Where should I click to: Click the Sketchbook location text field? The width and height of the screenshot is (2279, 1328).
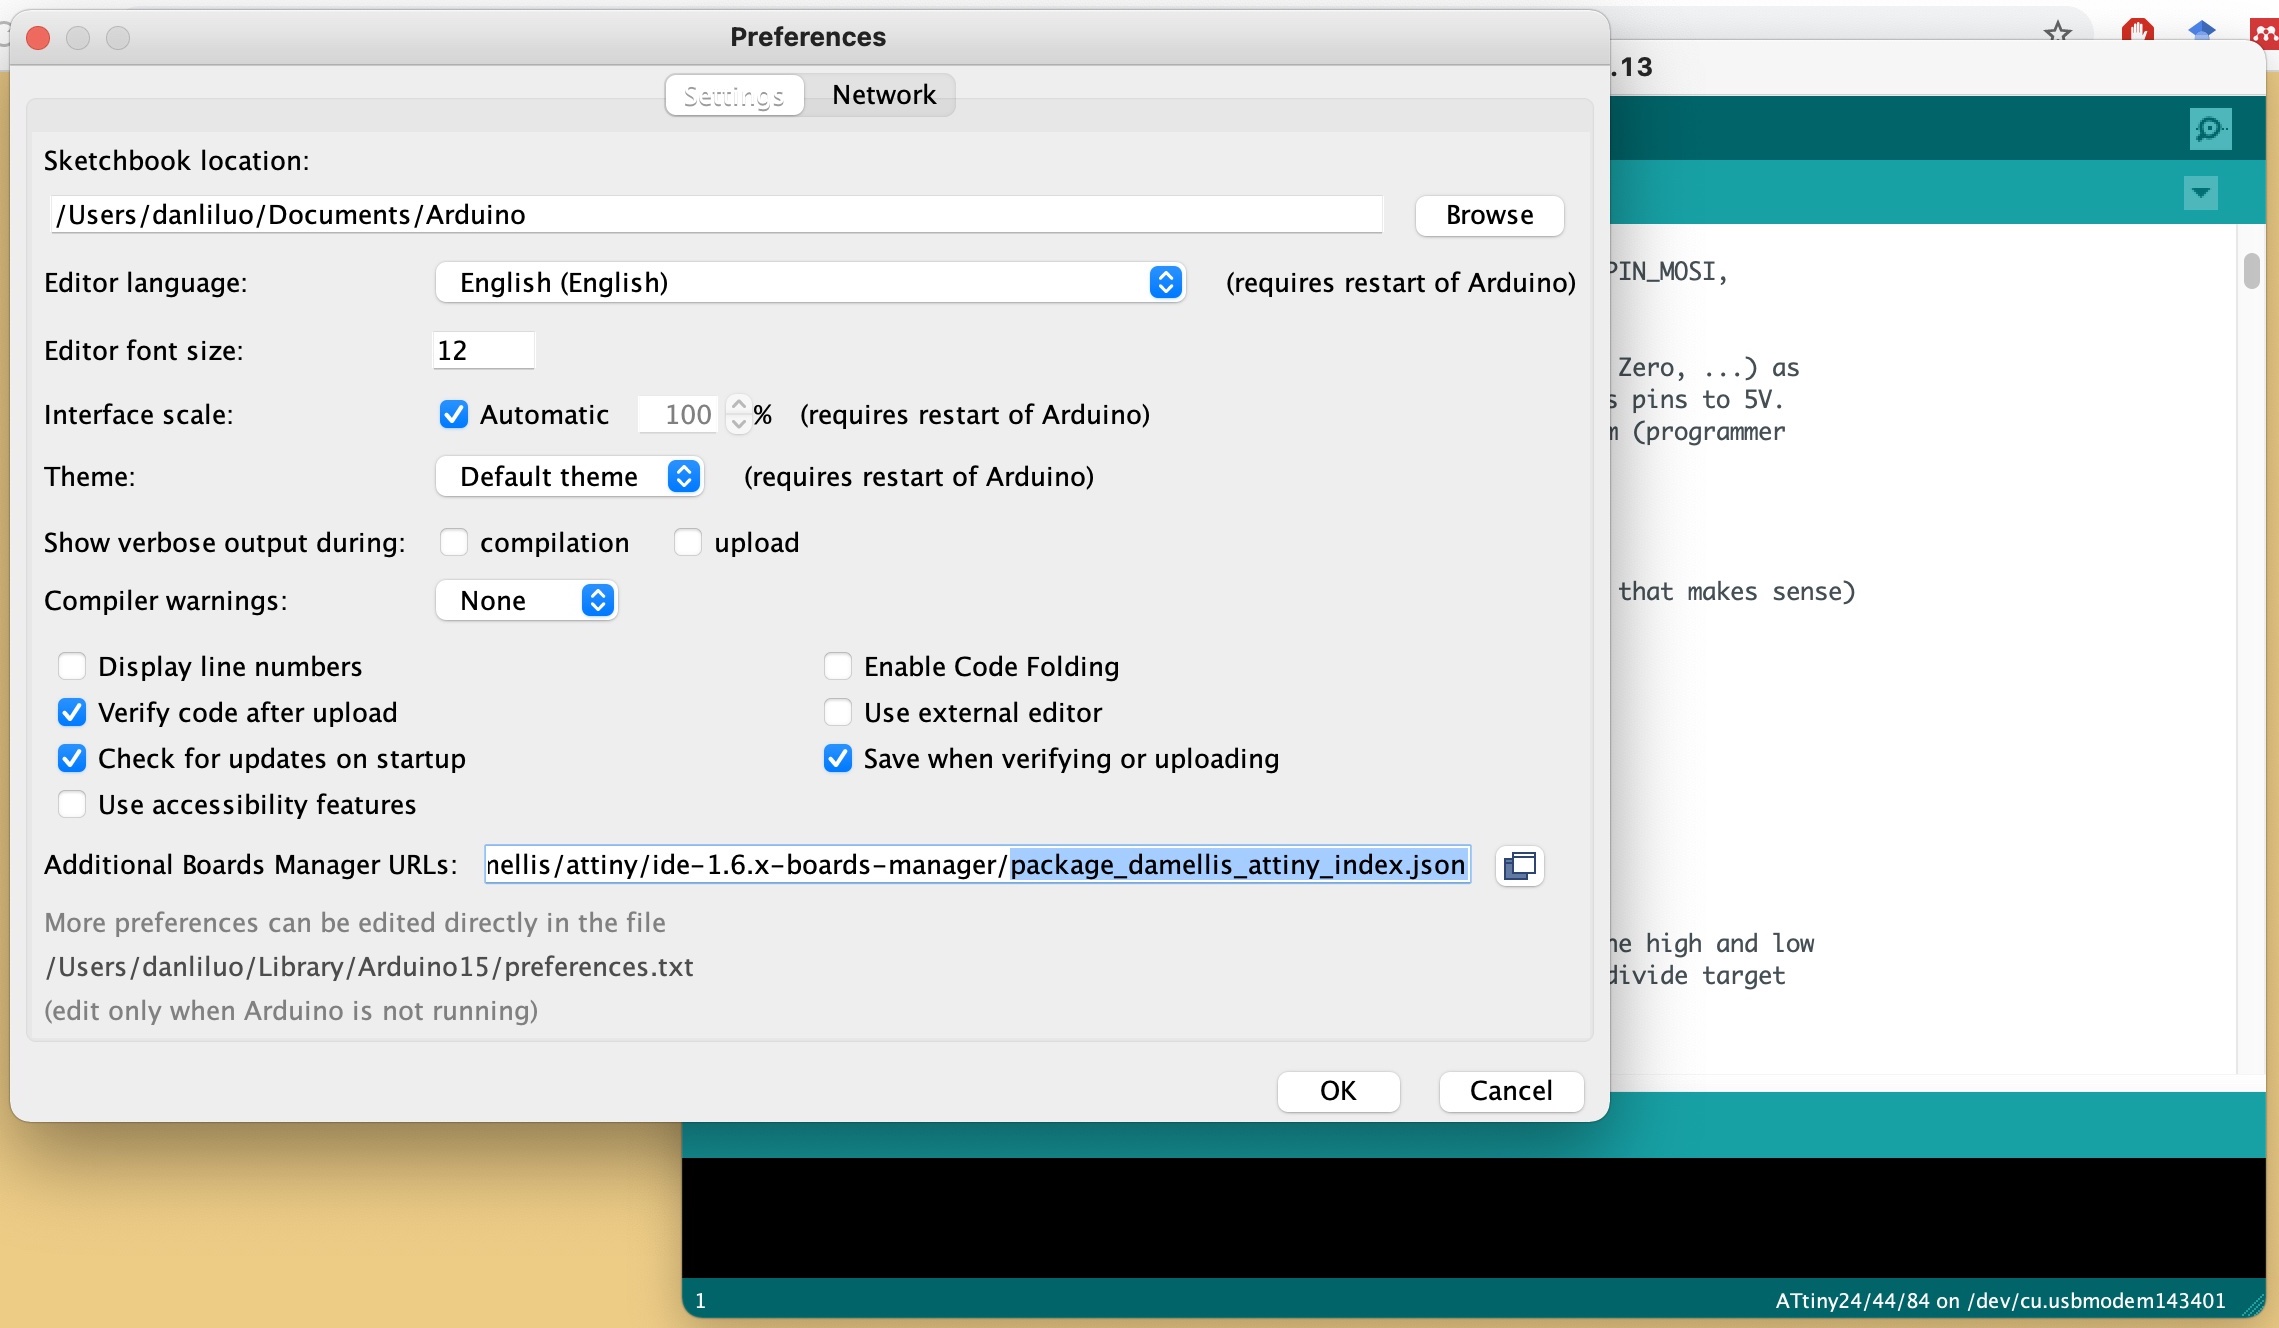pyautogui.click(x=716, y=215)
